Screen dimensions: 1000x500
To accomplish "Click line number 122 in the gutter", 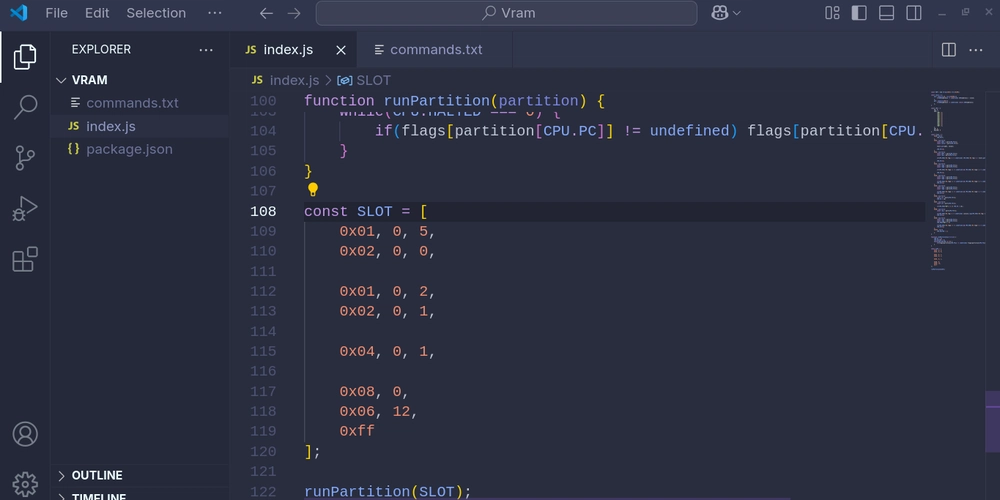I will click(x=263, y=492).
